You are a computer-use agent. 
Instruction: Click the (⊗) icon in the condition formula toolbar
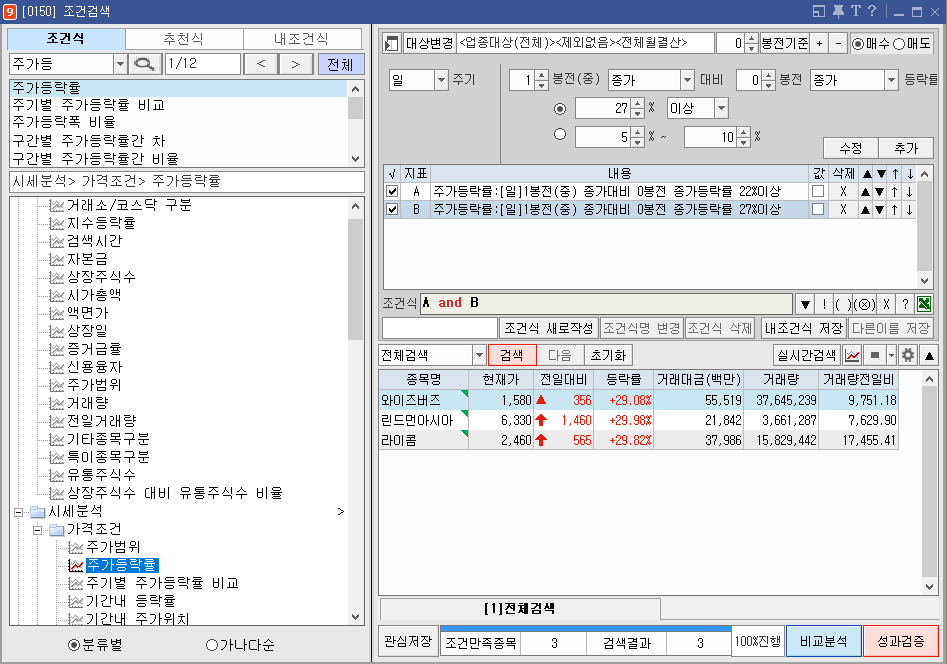coord(865,304)
